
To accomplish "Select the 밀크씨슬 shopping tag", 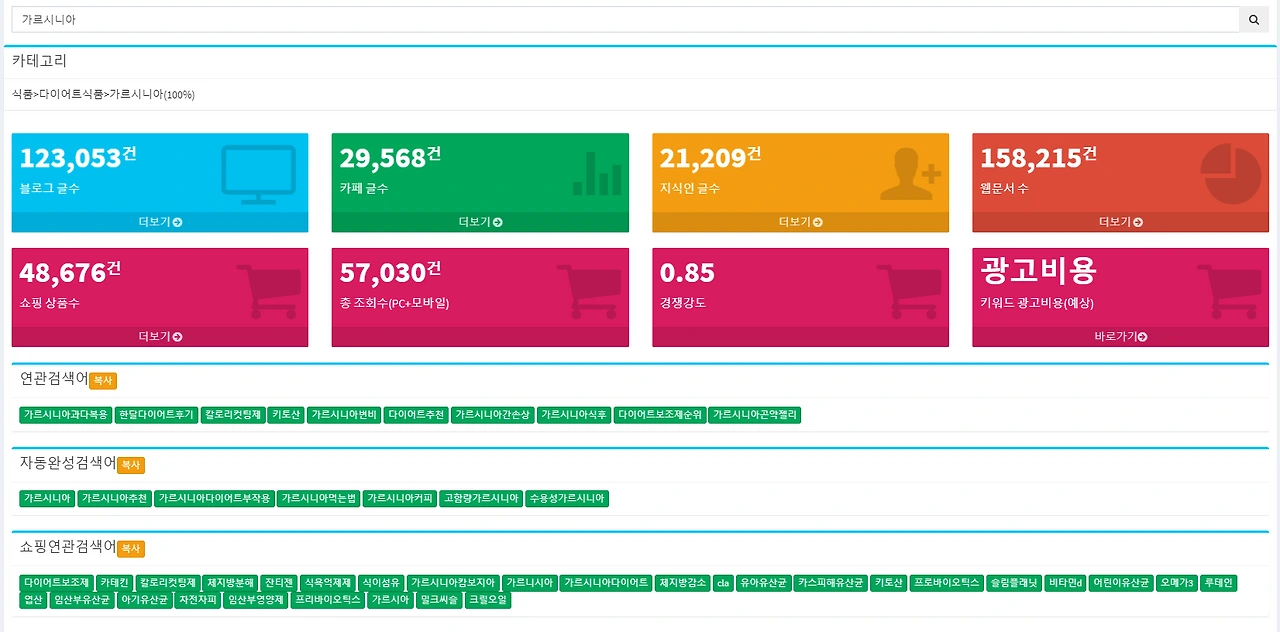I will coord(439,600).
